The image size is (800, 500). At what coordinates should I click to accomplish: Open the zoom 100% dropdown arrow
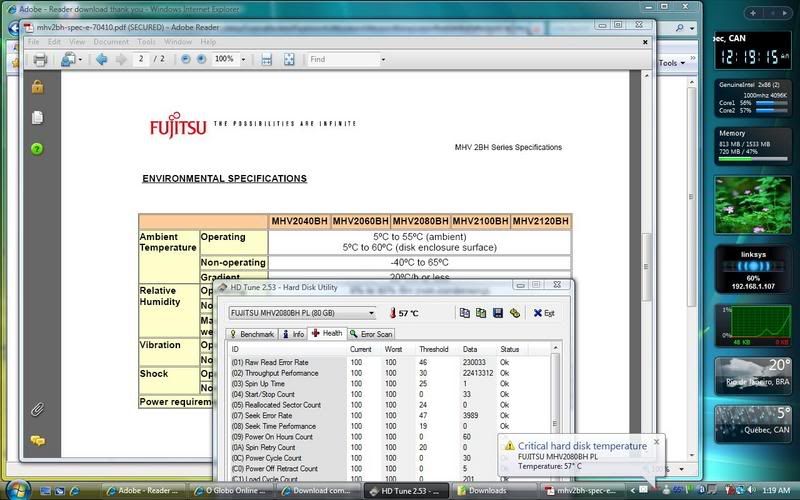(x=243, y=60)
